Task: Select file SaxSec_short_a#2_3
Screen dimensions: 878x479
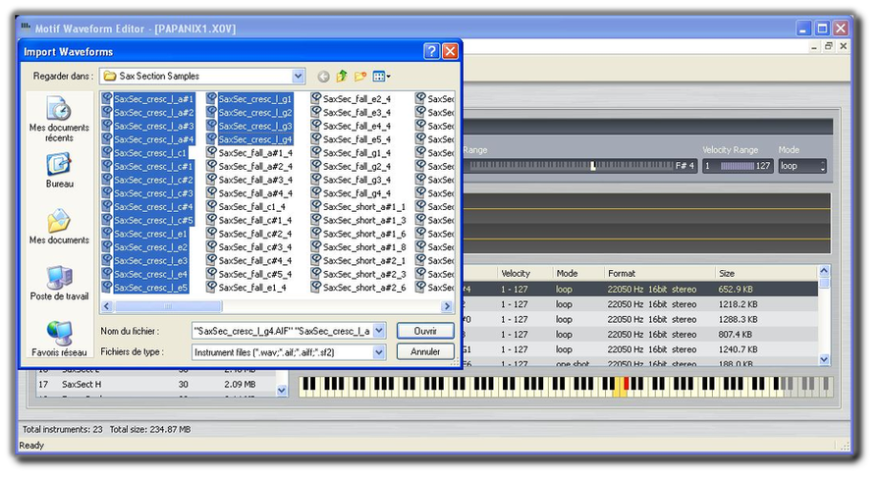Action: click(364, 274)
